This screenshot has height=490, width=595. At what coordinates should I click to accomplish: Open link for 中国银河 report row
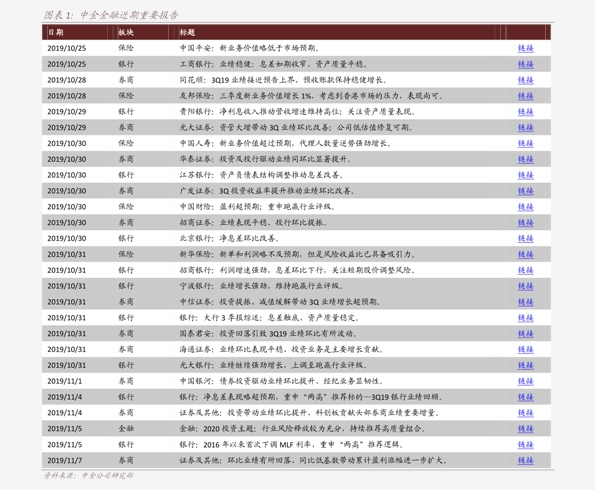point(526,381)
